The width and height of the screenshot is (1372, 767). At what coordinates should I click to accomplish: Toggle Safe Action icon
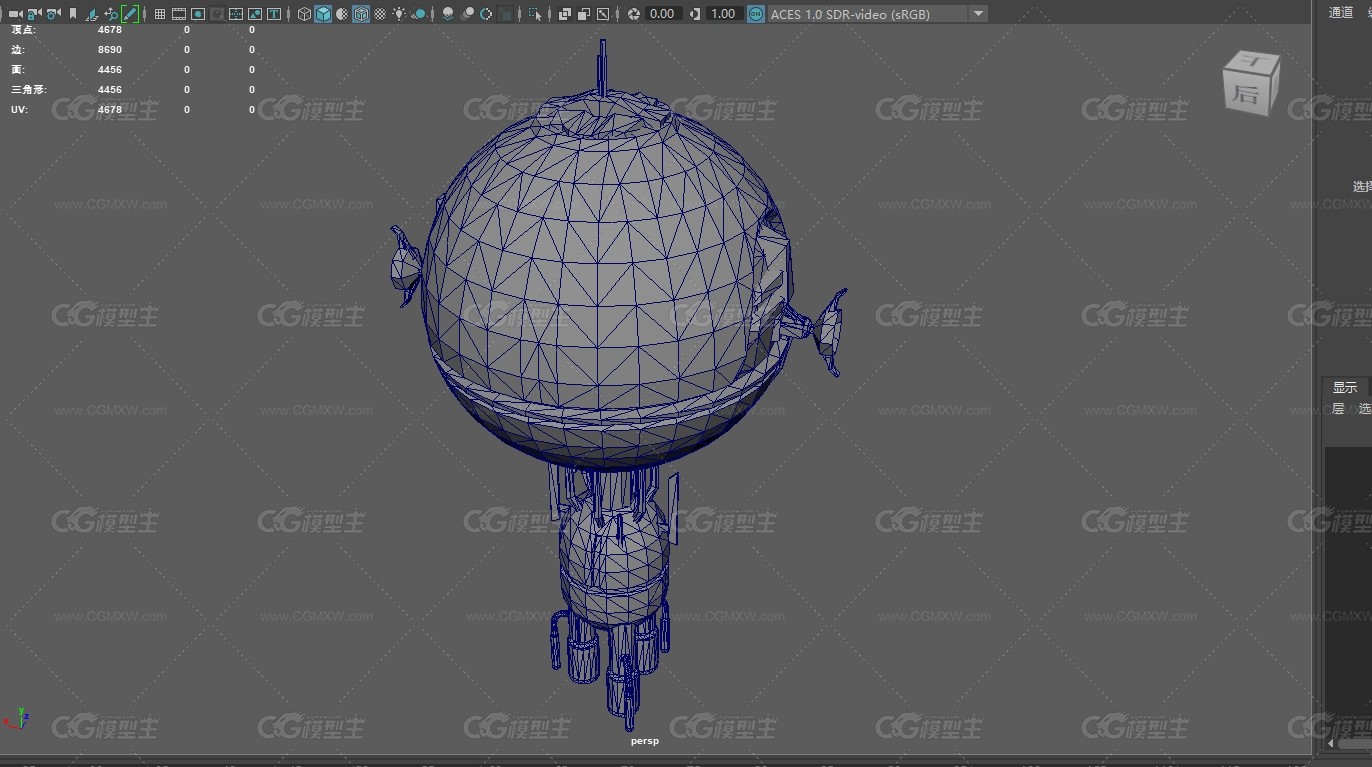click(x=255, y=14)
